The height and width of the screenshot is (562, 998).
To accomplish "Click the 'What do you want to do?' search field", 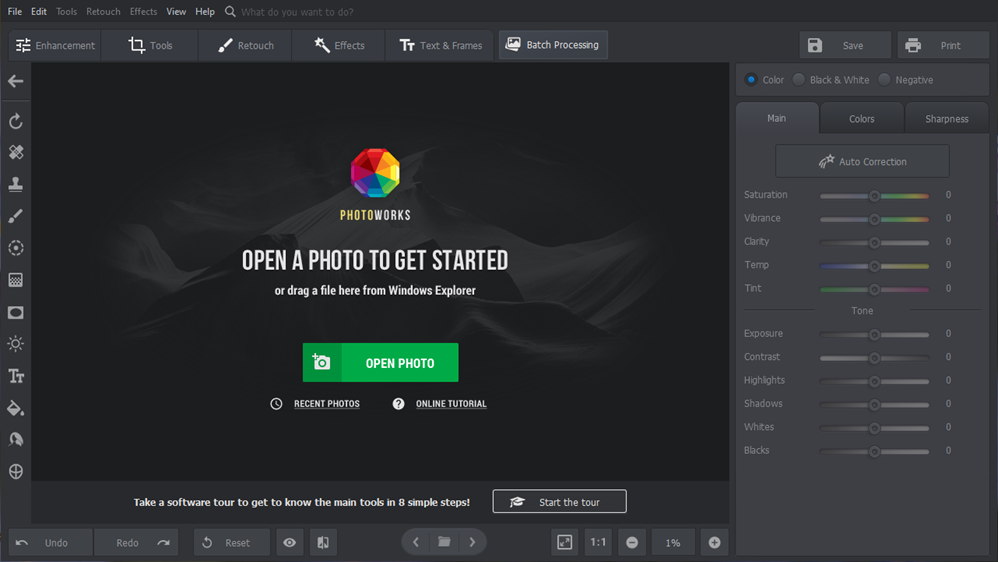I will pos(297,11).
